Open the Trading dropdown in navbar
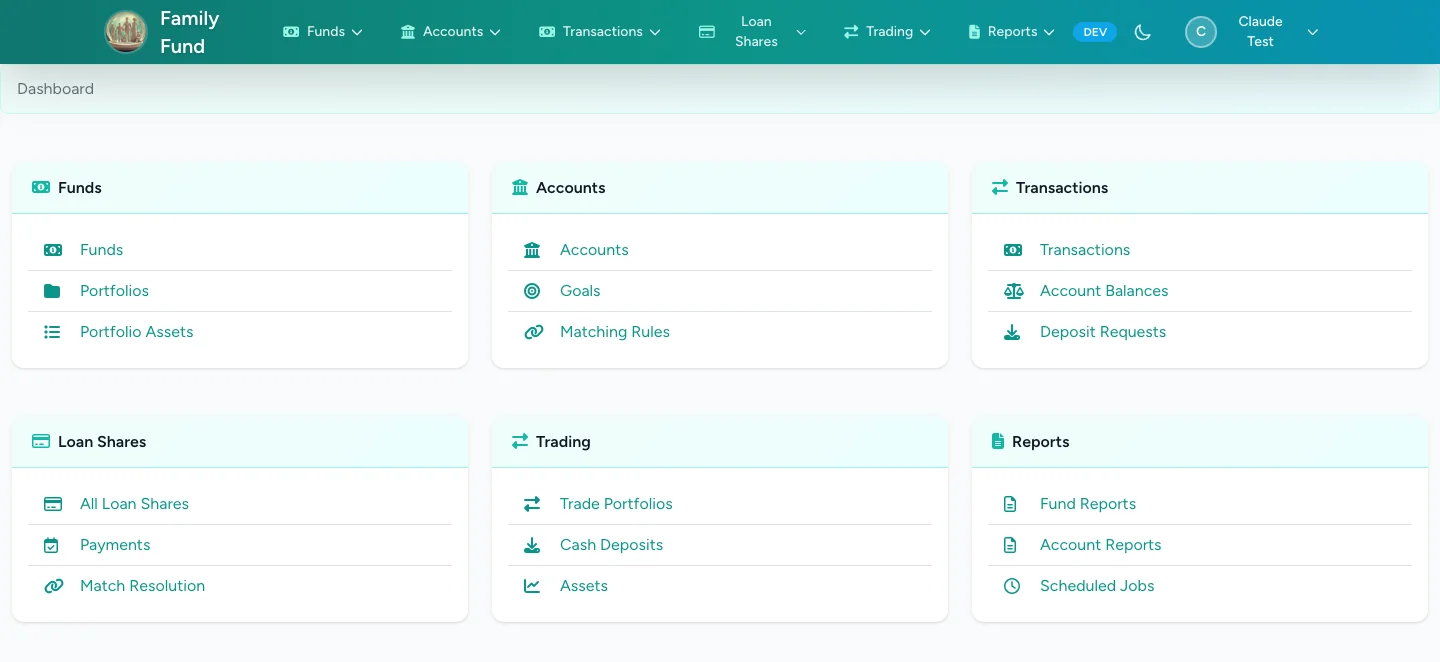1440x662 pixels. coord(887,32)
